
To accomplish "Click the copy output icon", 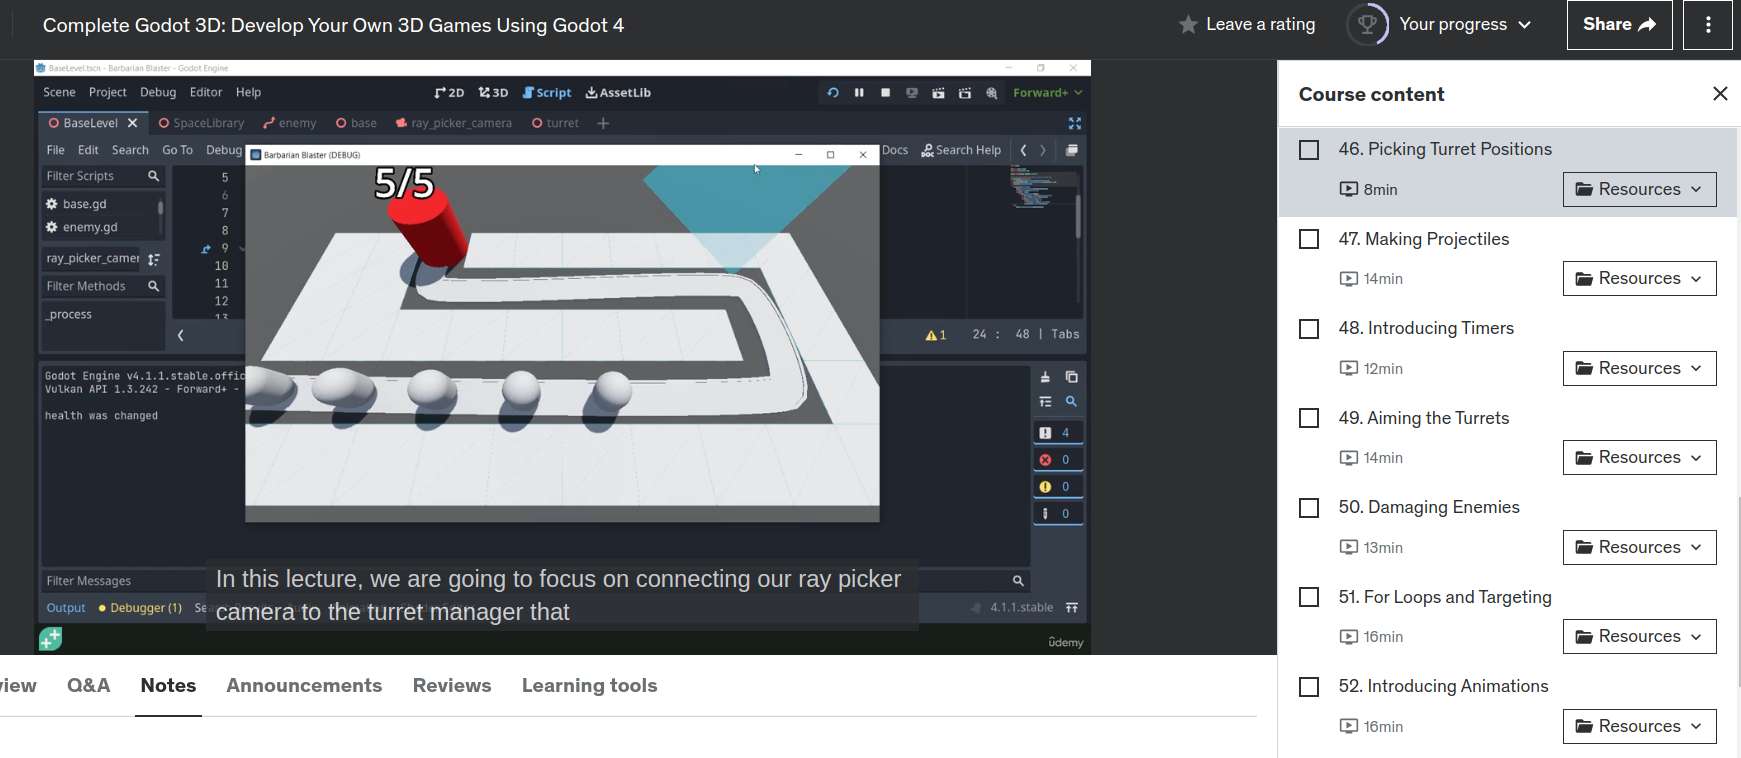I will click(x=1071, y=377).
